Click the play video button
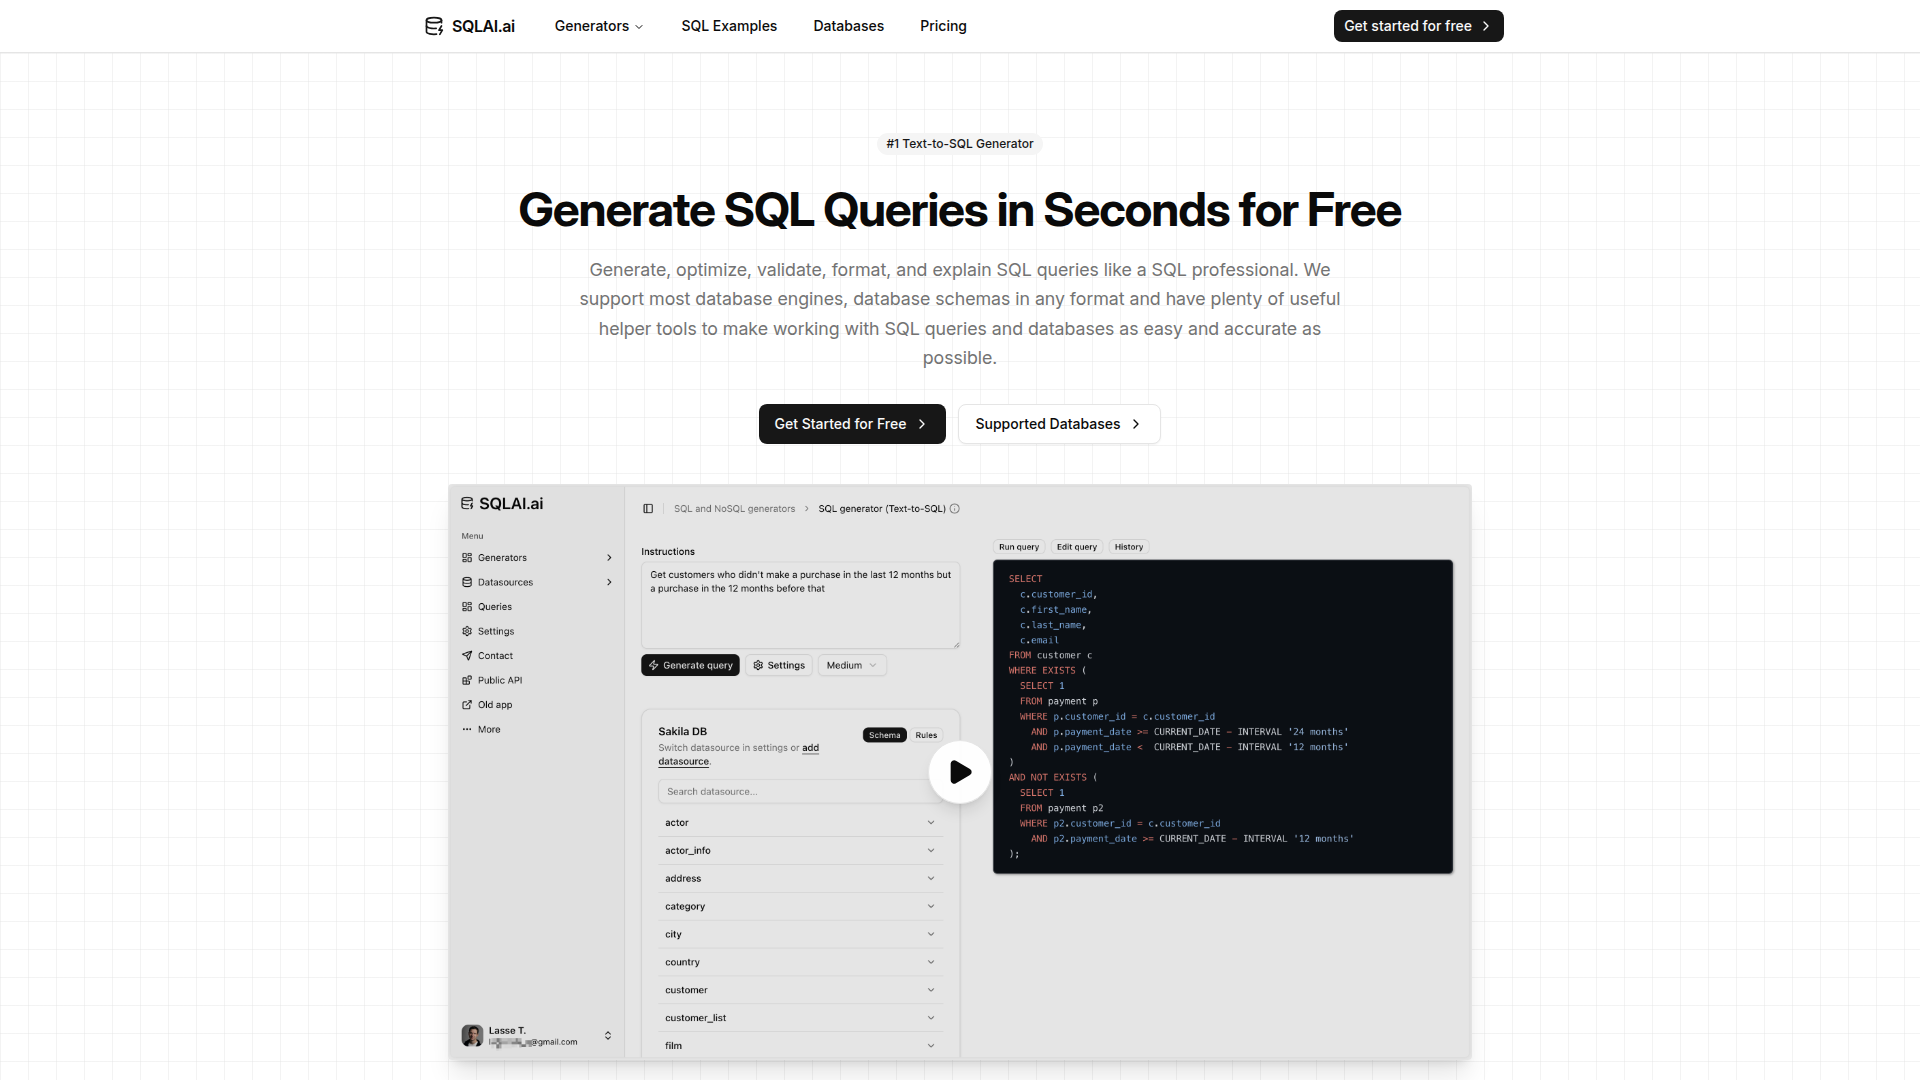The image size is (1920, 1080). (959, 772)
